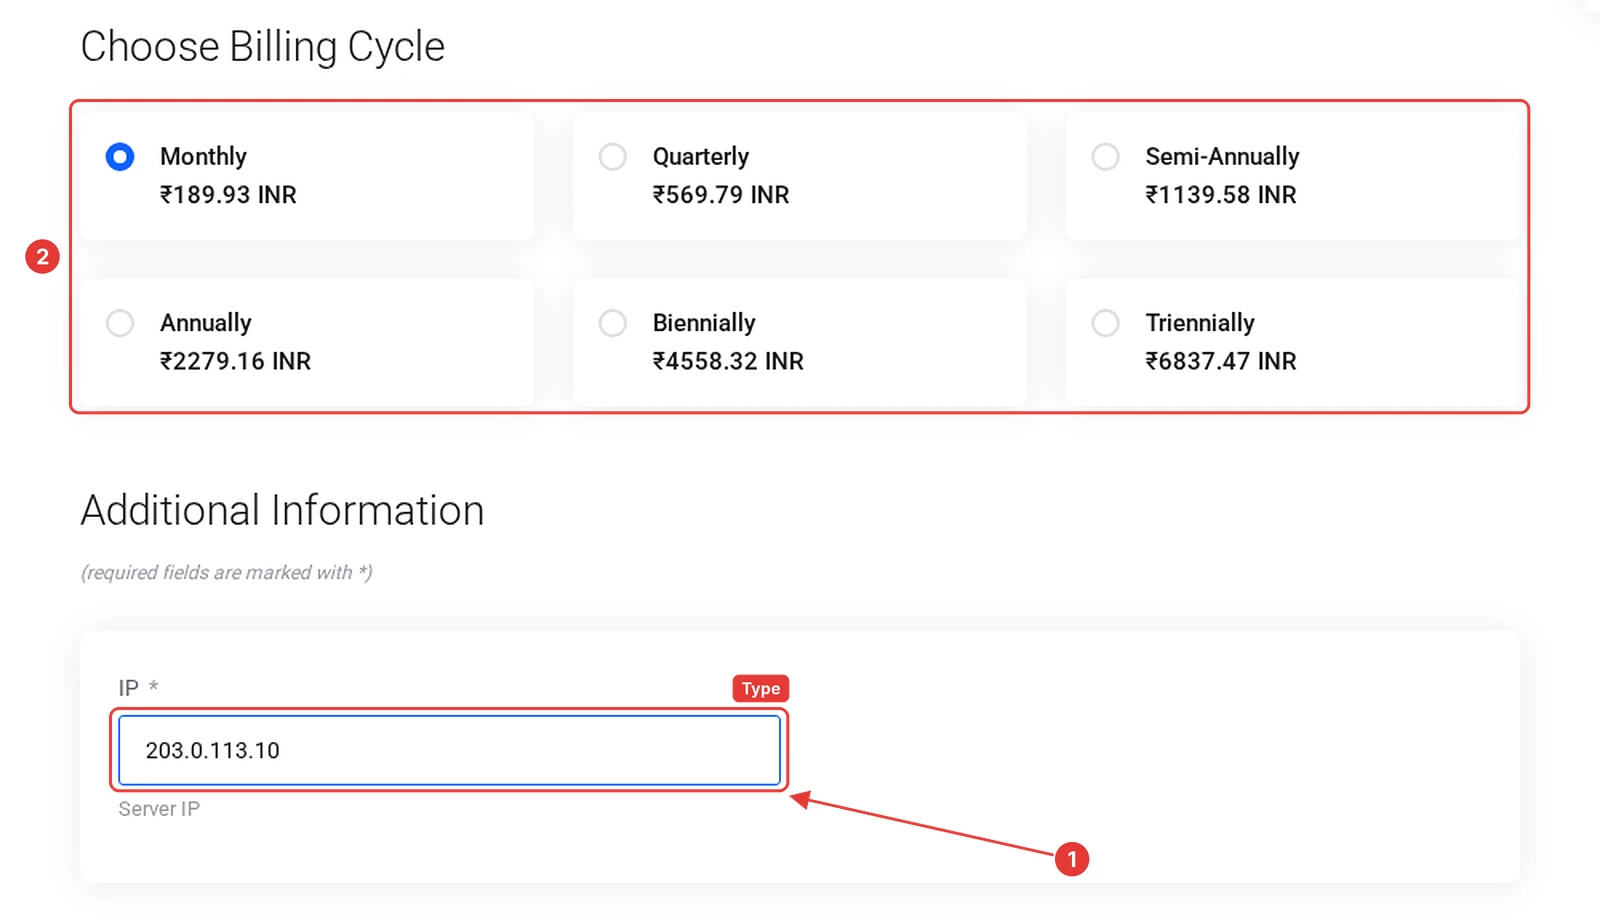Click the Additional Information heading

tap(283, 511)
